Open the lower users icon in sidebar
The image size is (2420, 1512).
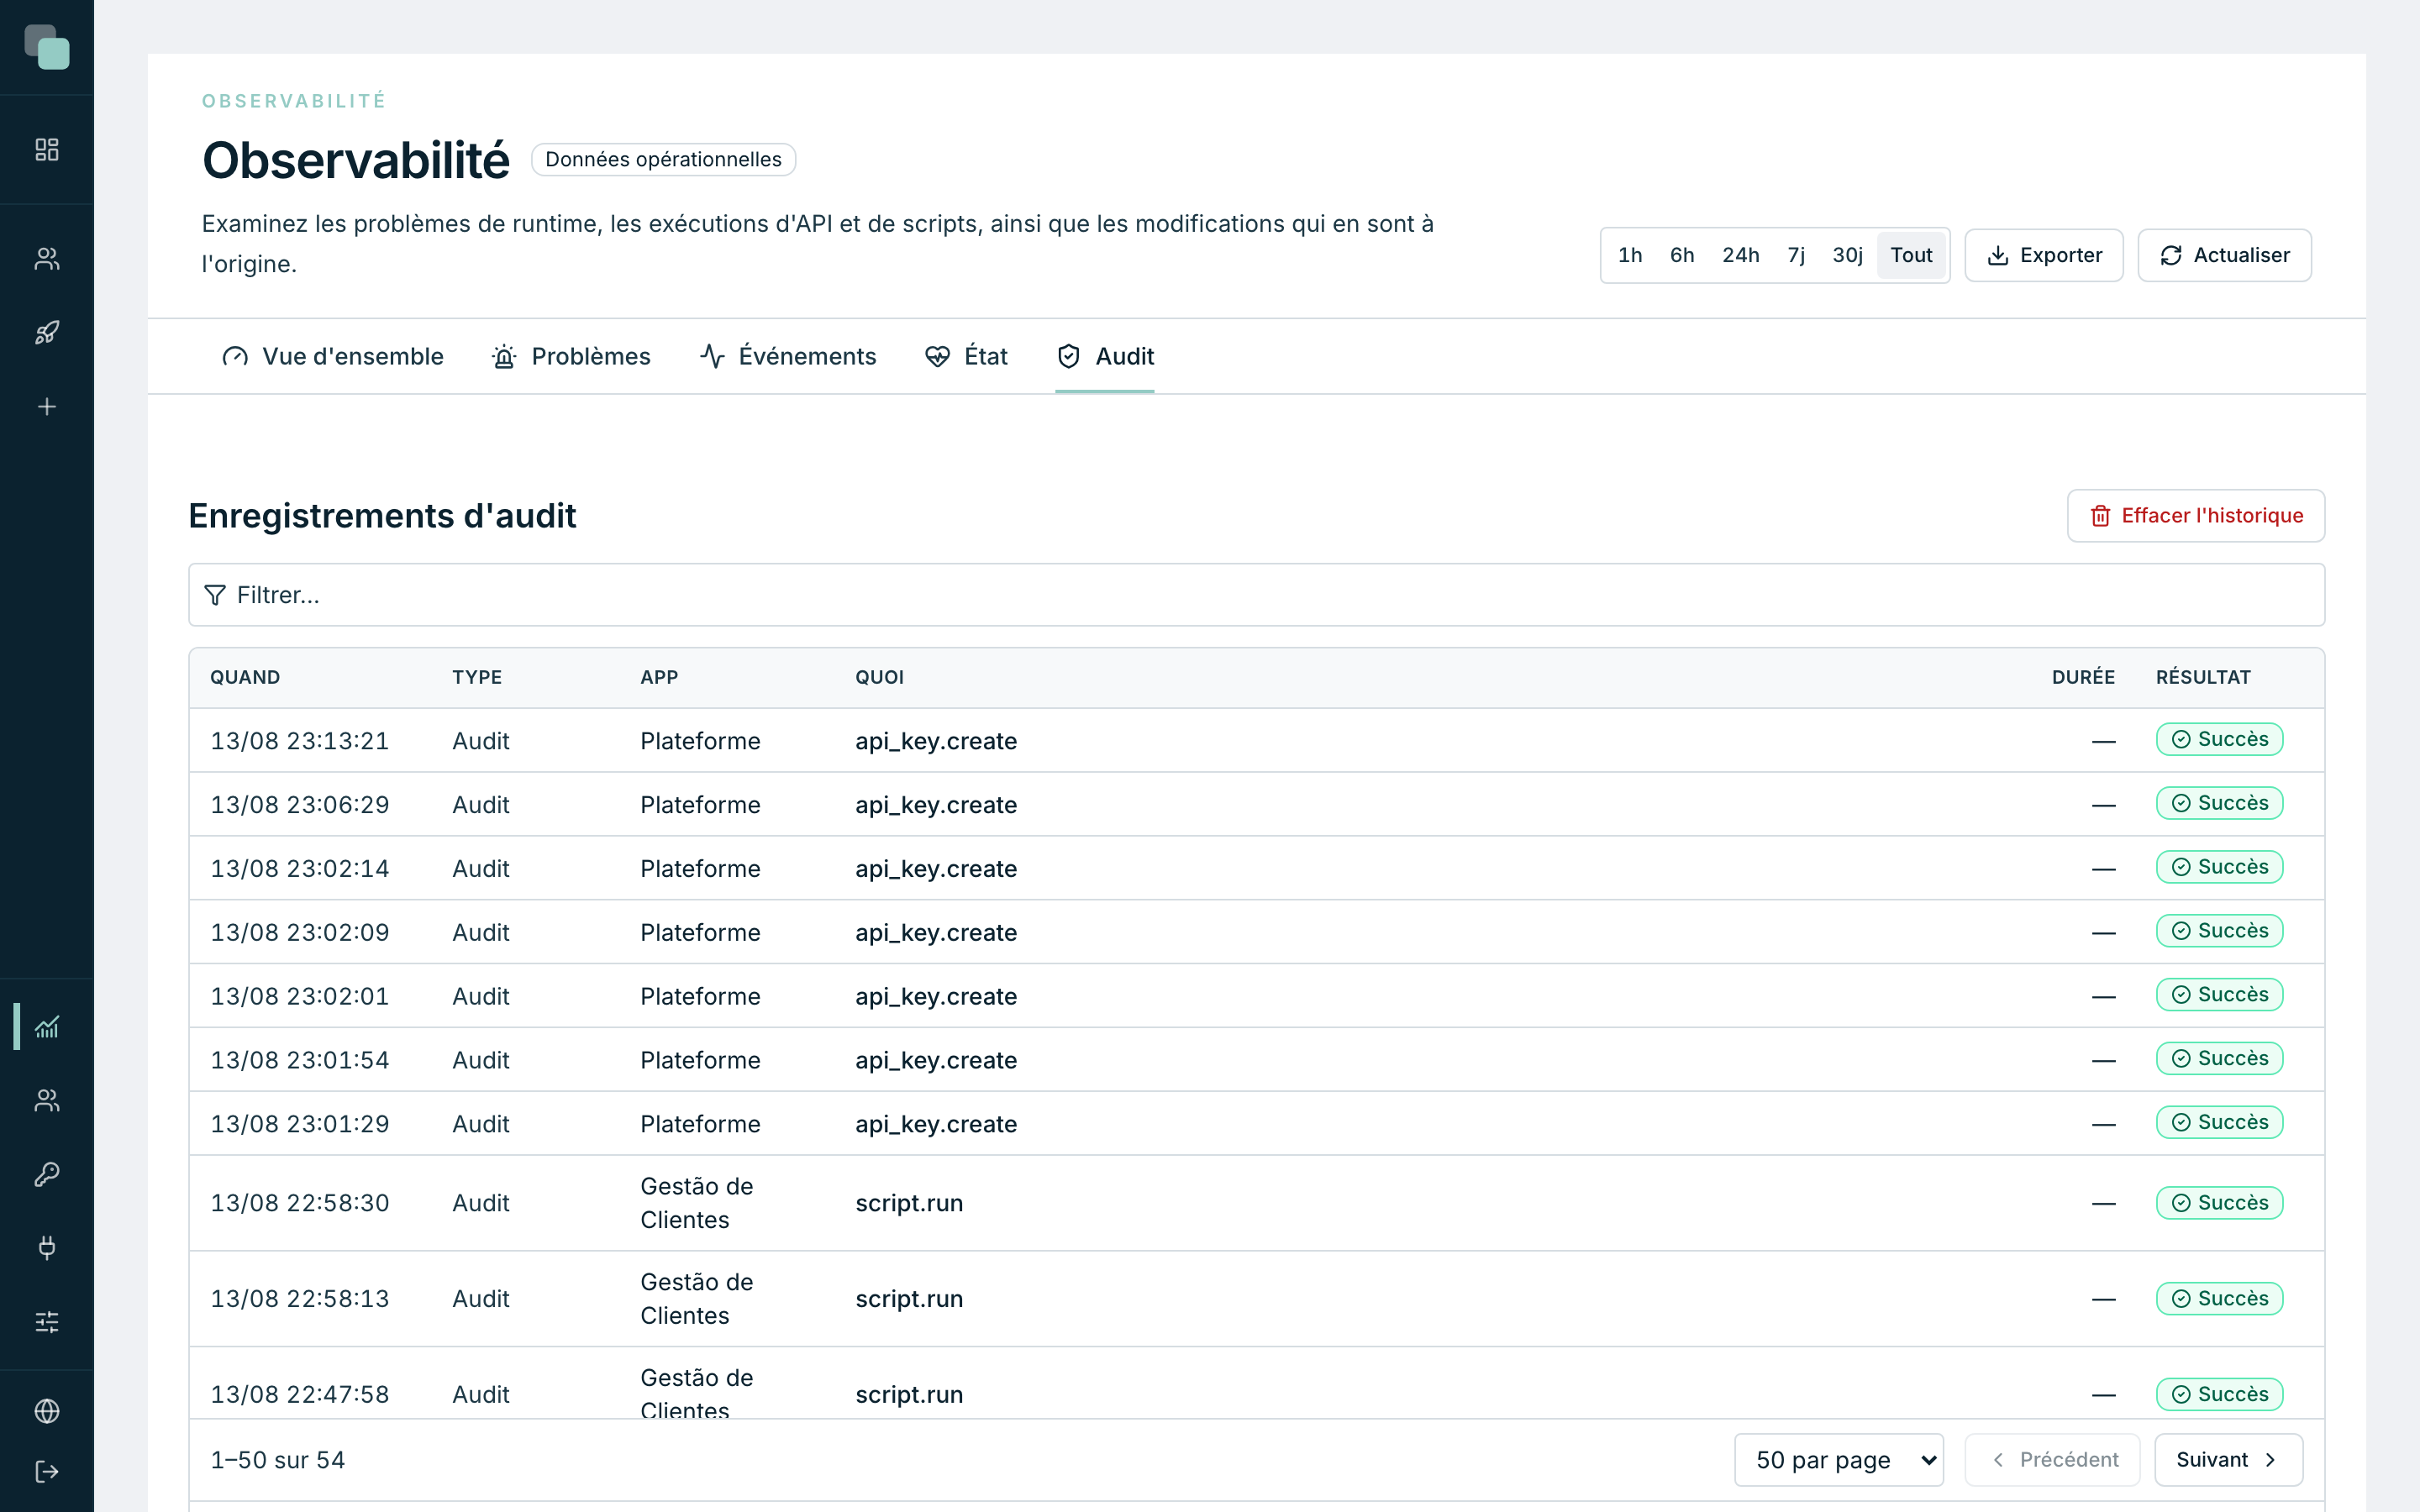[x=47, y=1100]
